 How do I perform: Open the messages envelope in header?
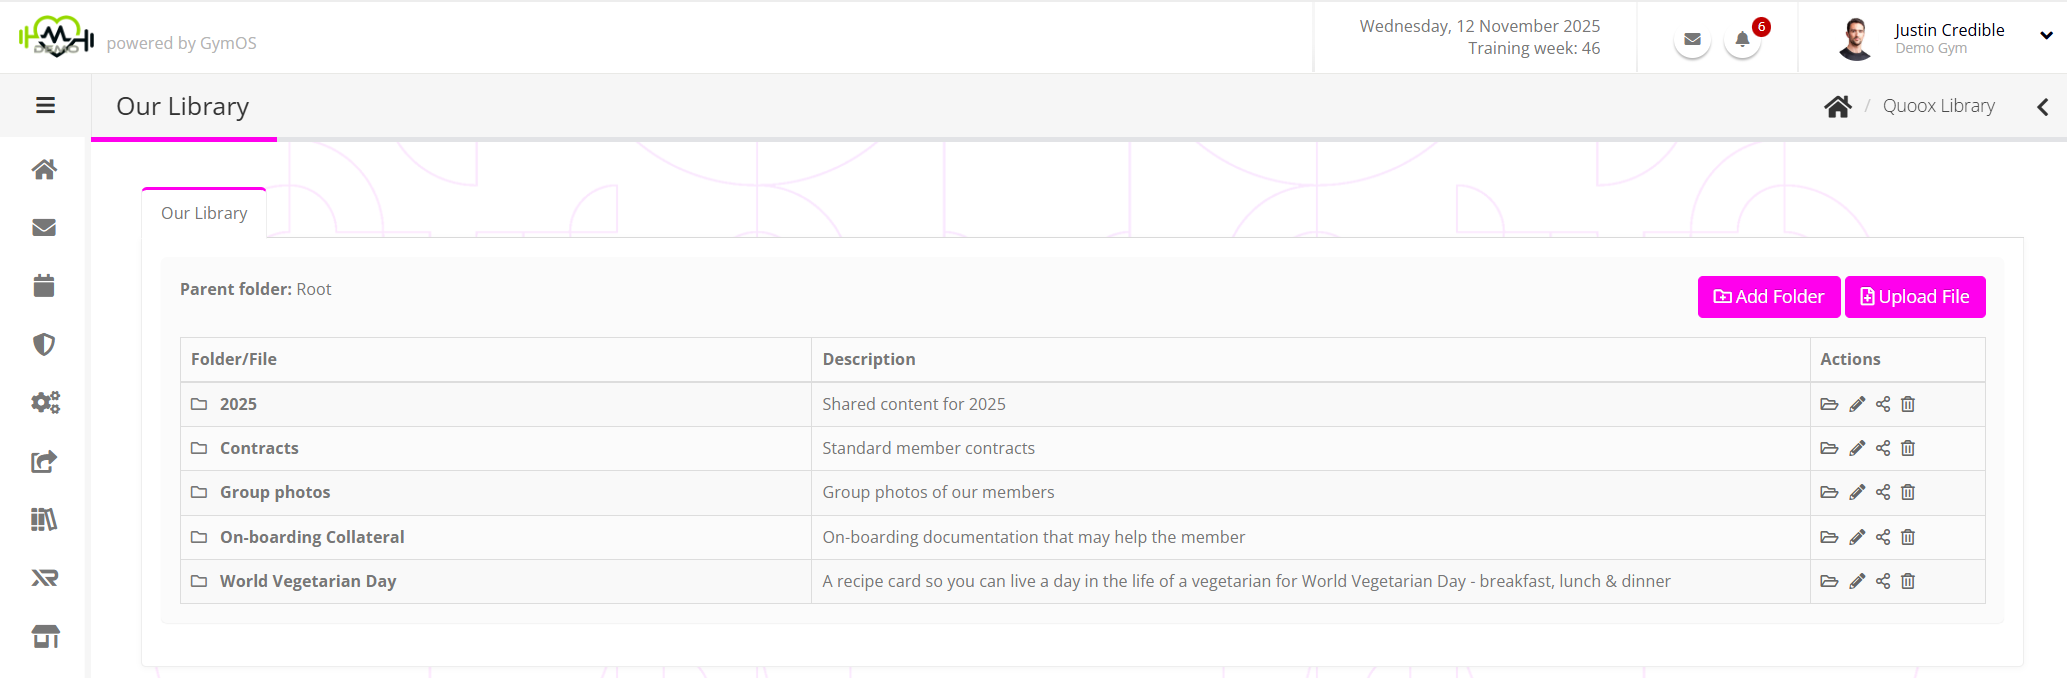(x=1692, y=40)
